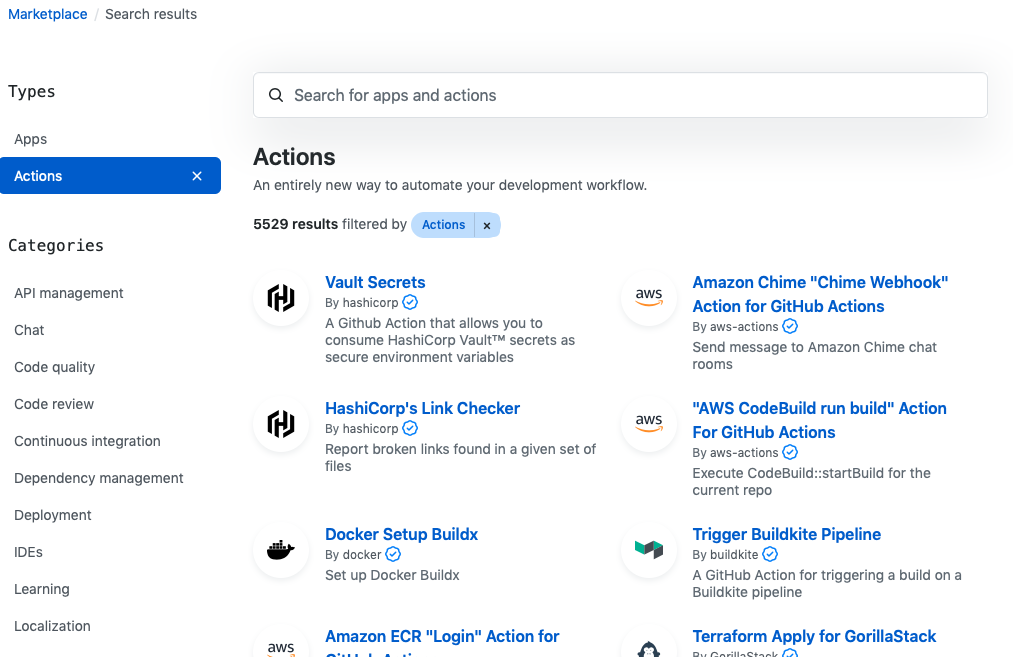Image resolution: width=1013 pixels, height=657 pixels.
Task: Click the Buildkite logo icon
Action: [x=649, y=550]
